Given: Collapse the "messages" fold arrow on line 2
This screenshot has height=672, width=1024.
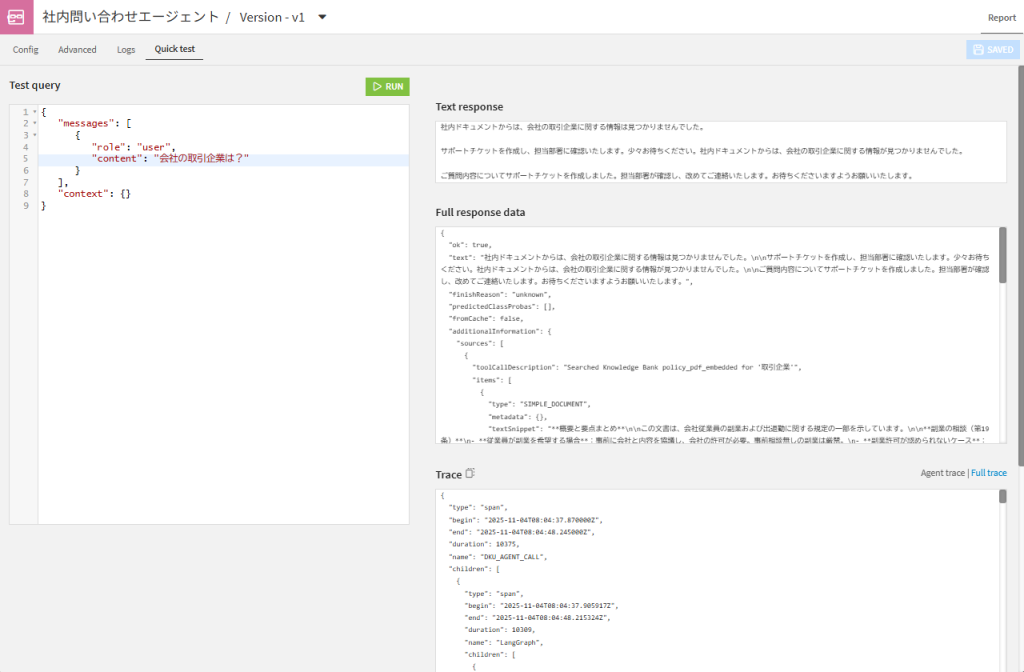Looking at the screenshot, I should [x=35, y=124].
